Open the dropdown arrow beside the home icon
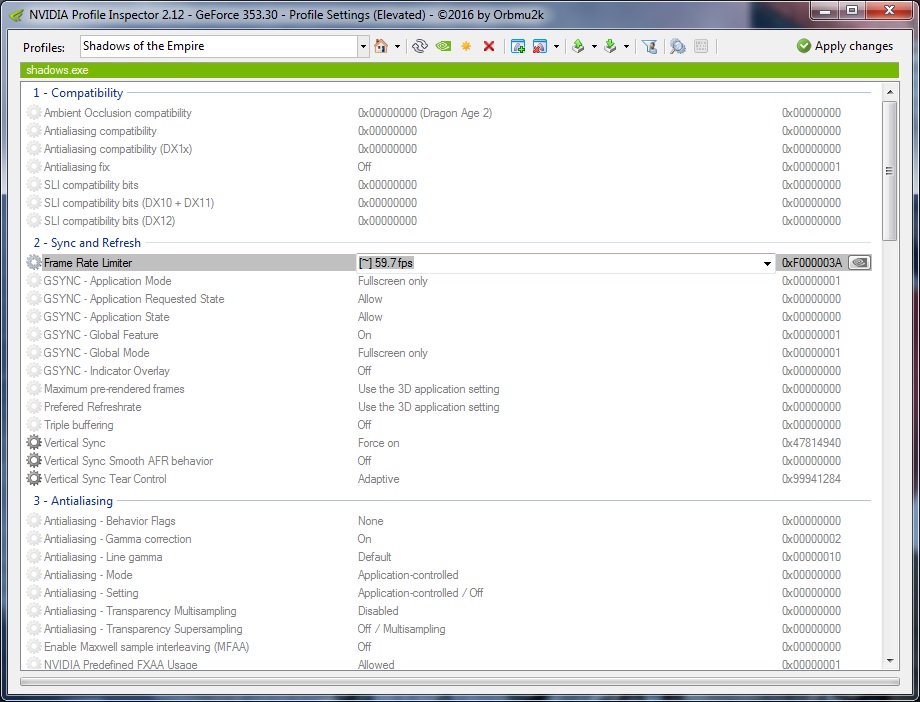 coord(397,46)
